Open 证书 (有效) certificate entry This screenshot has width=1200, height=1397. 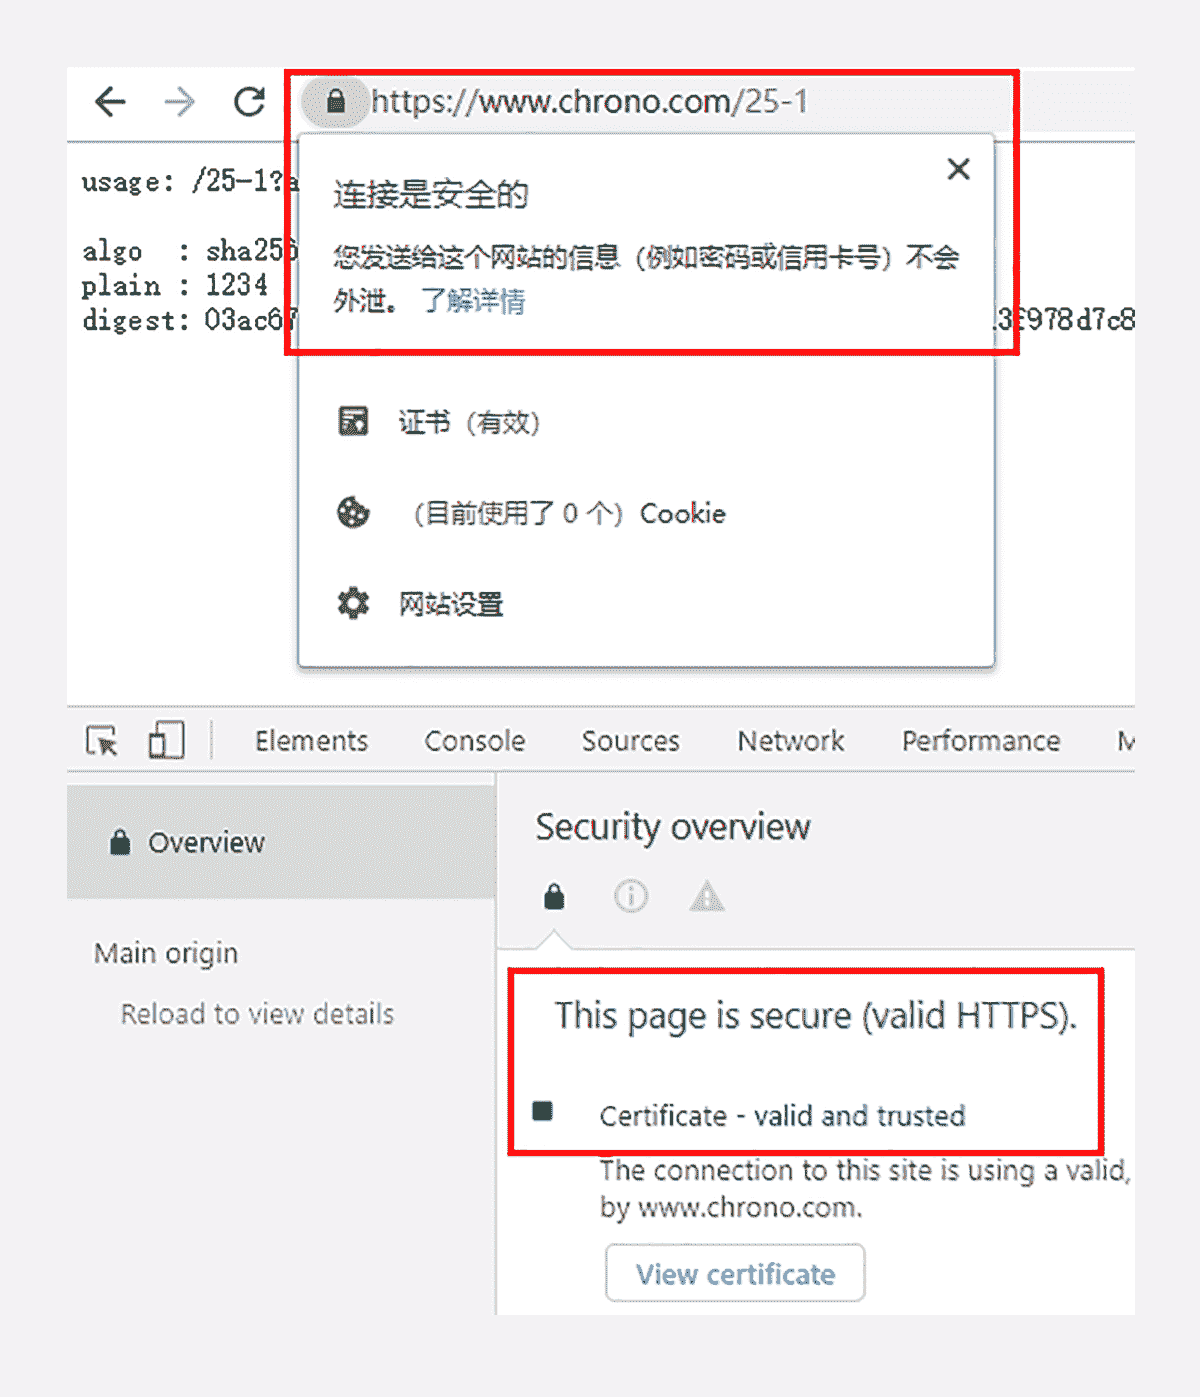439,422
